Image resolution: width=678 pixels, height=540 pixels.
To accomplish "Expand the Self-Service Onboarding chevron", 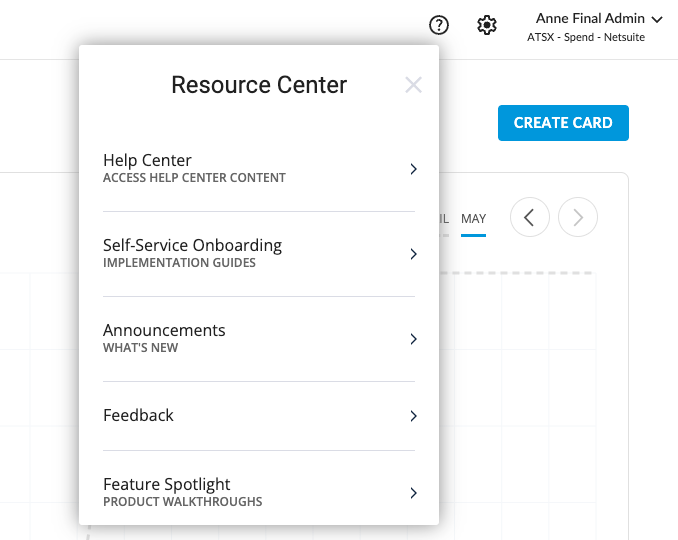I will (x=413, y=254).
